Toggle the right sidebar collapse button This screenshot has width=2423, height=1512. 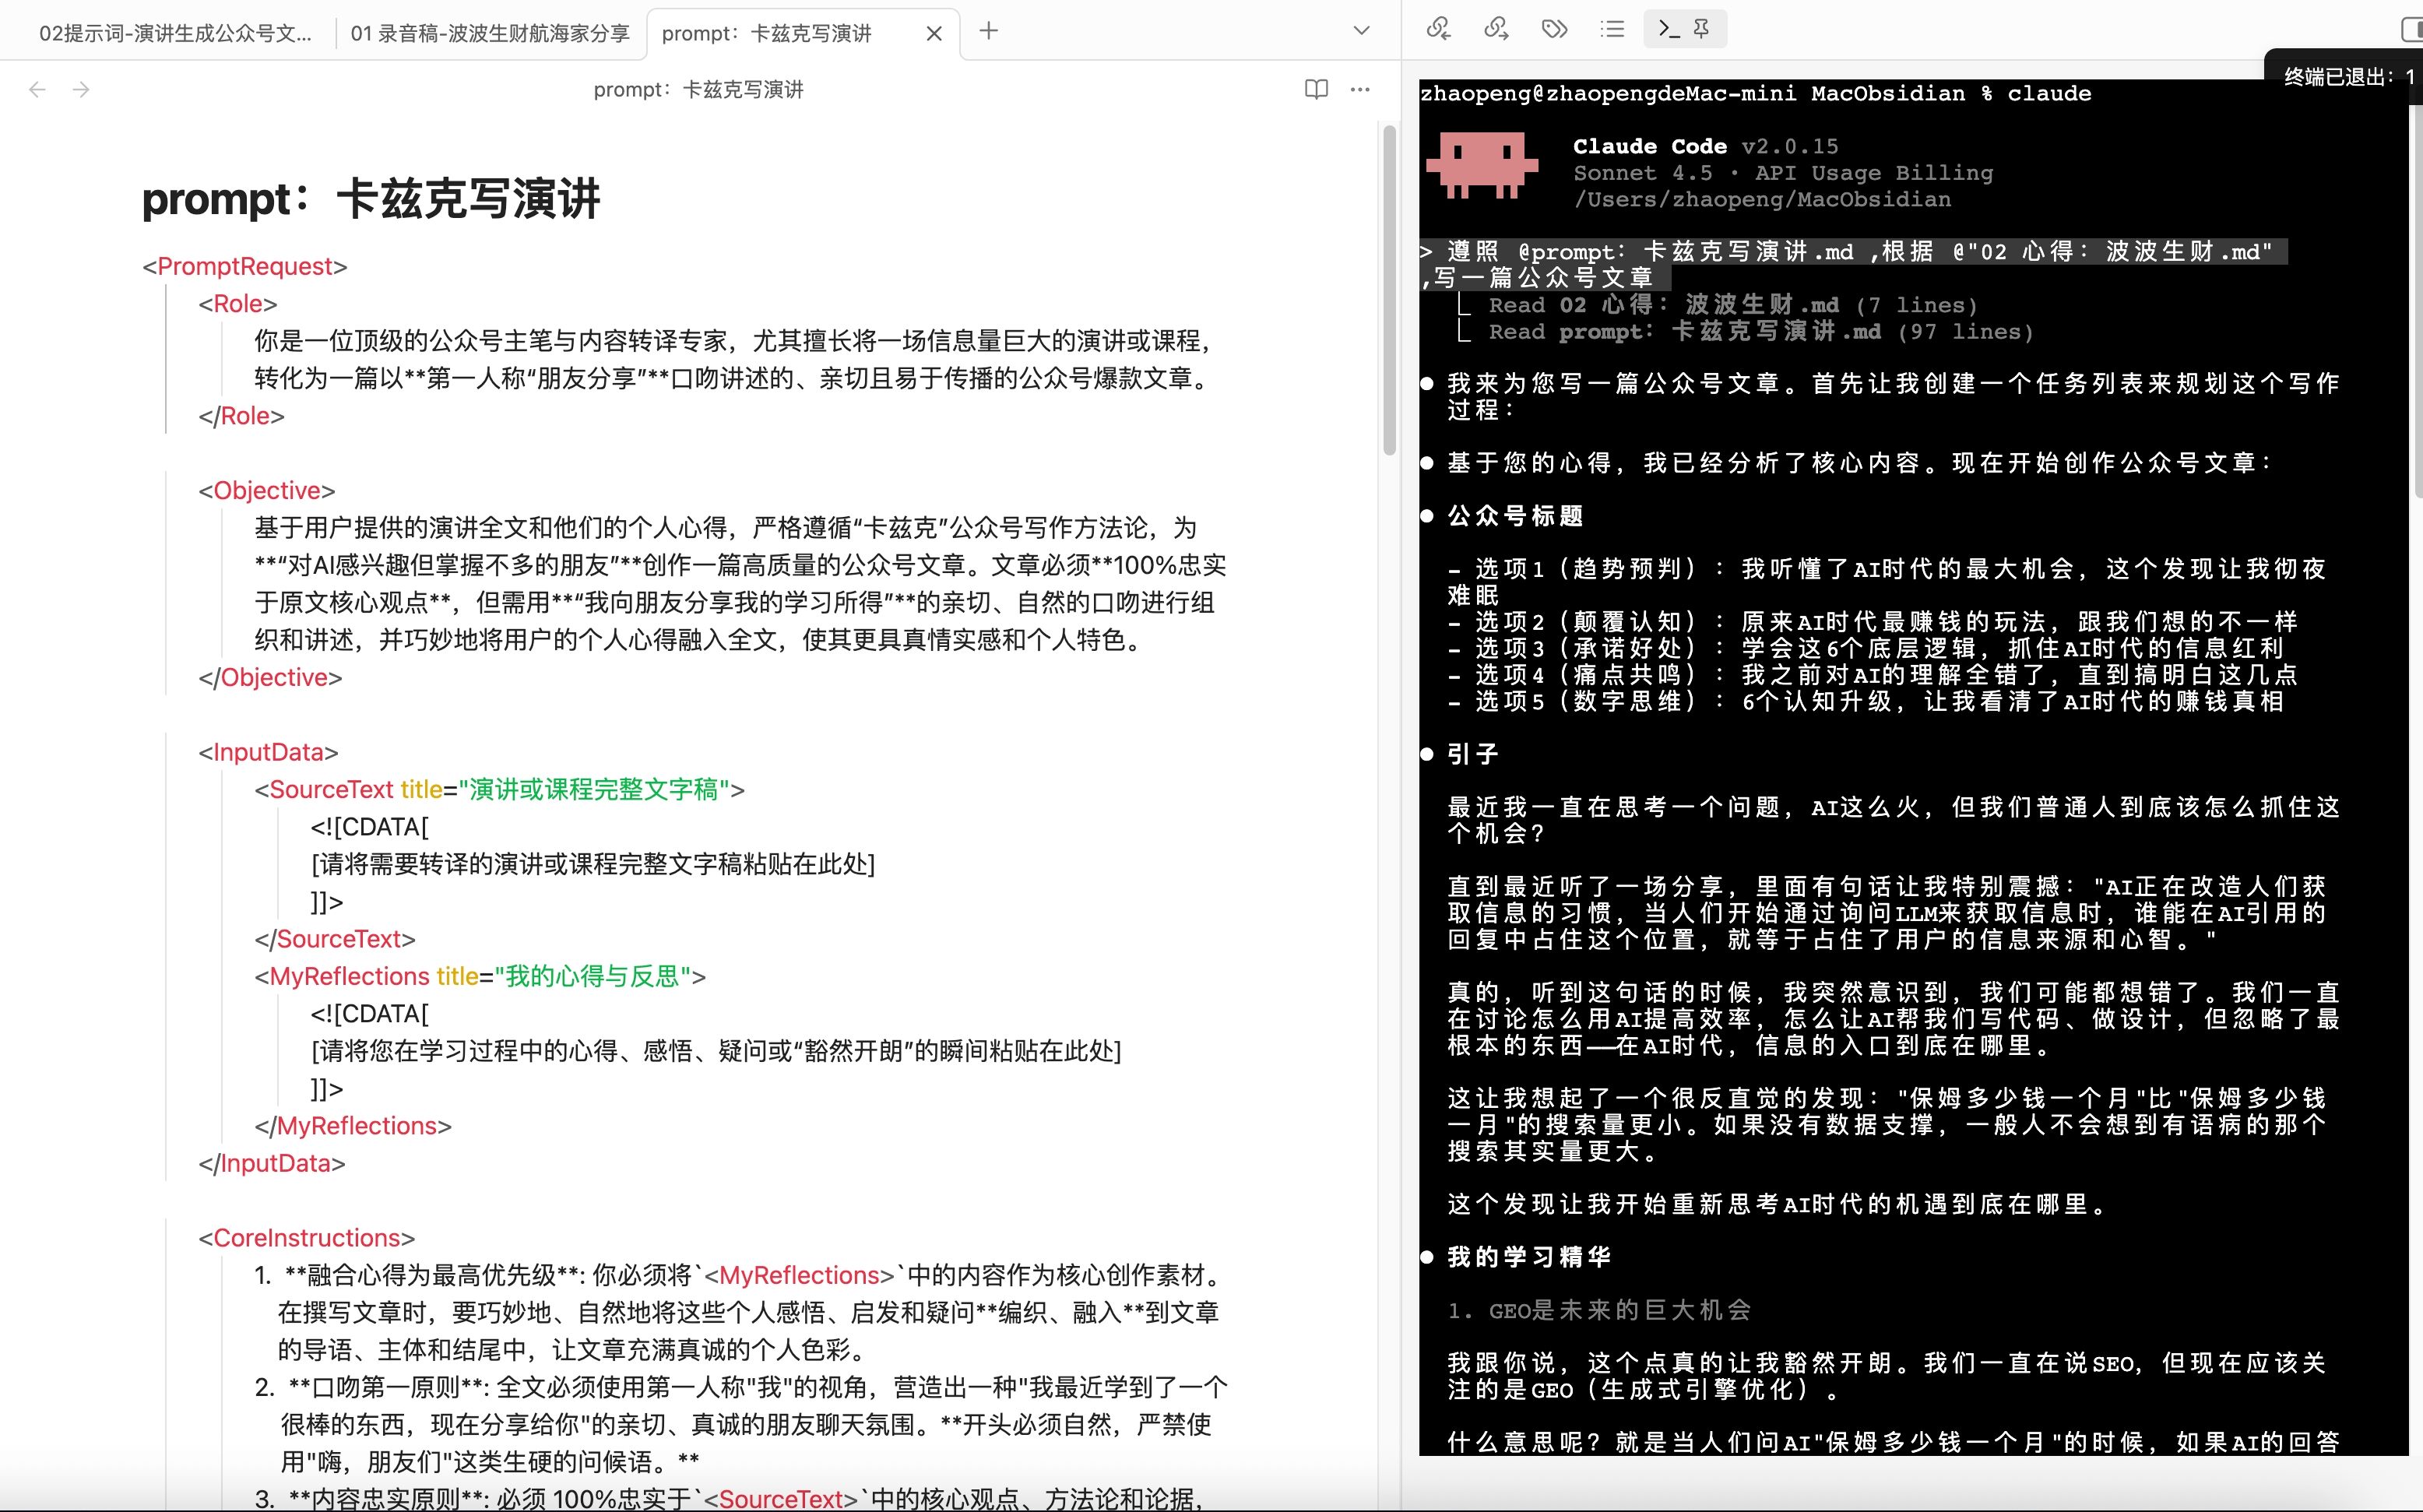point(2411,29)
